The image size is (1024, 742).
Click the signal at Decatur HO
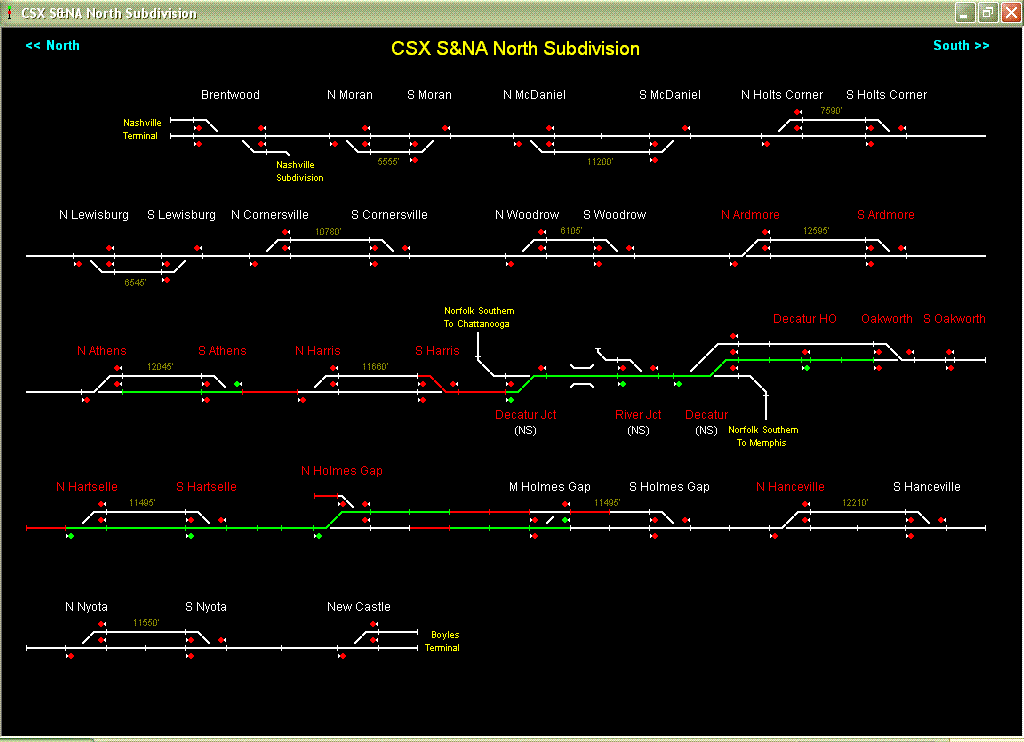click(805, 352)
